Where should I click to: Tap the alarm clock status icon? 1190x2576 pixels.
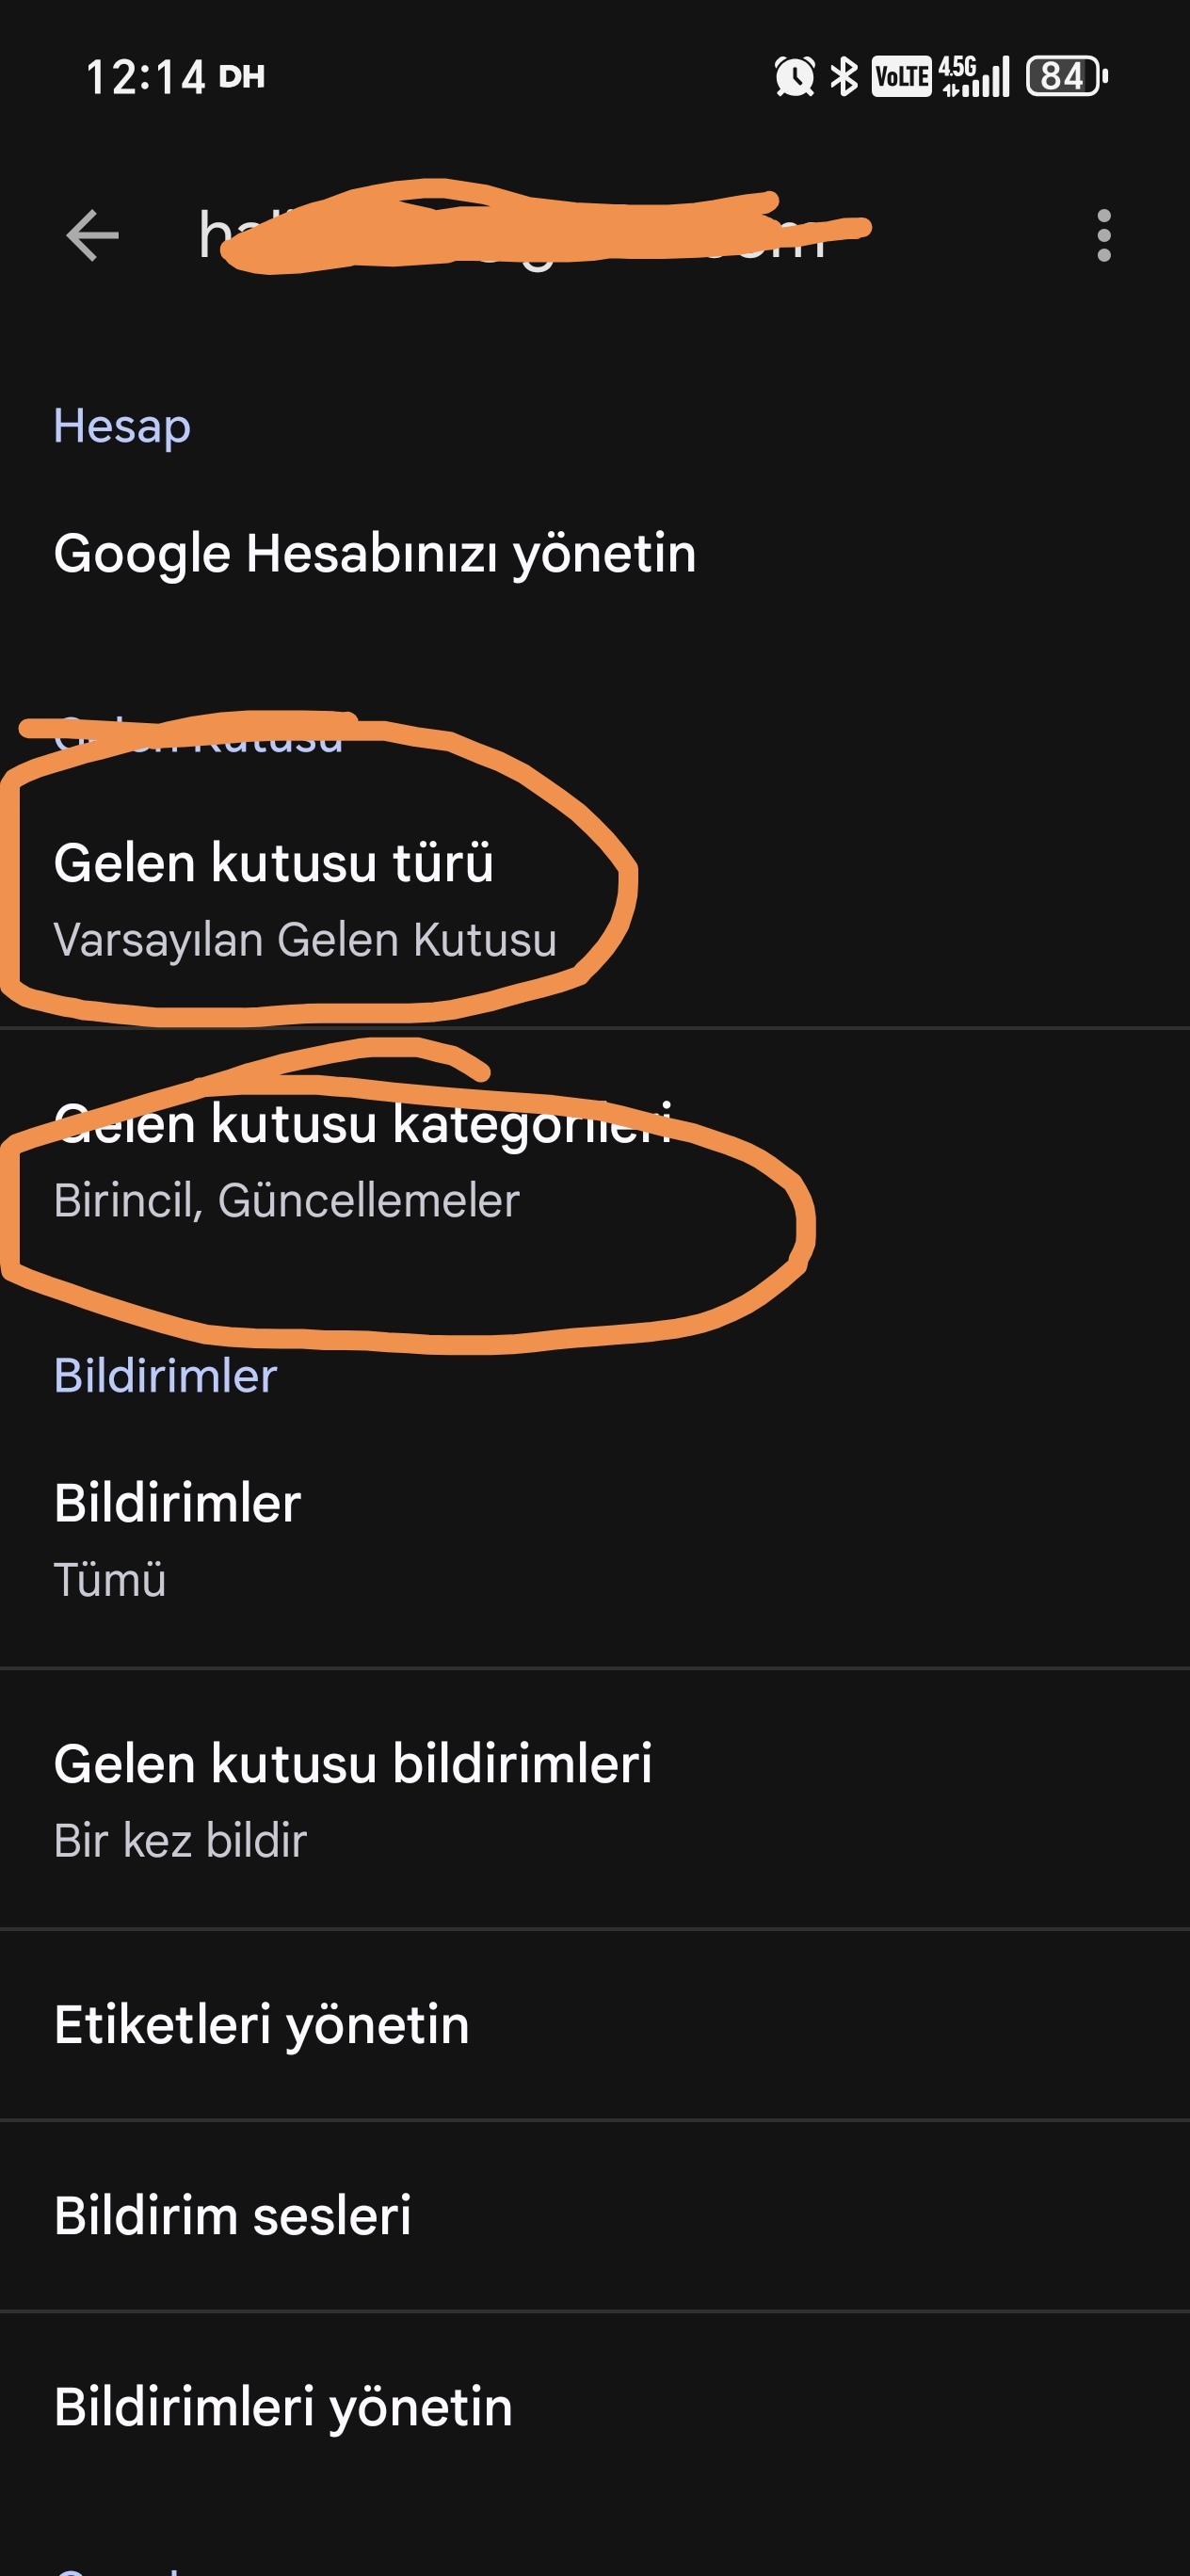[x=795, y=76]
